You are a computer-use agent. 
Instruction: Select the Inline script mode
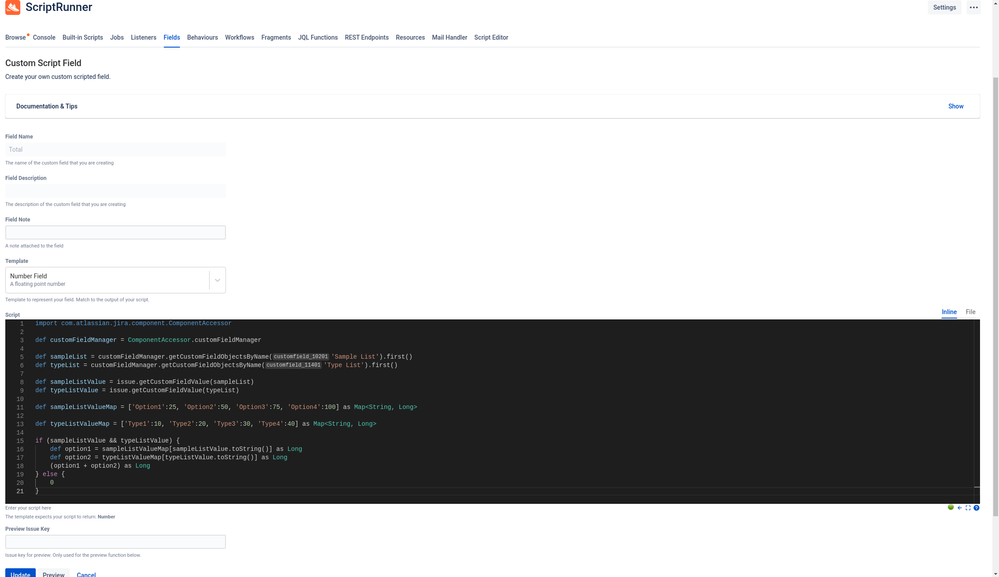click(949, 312)
